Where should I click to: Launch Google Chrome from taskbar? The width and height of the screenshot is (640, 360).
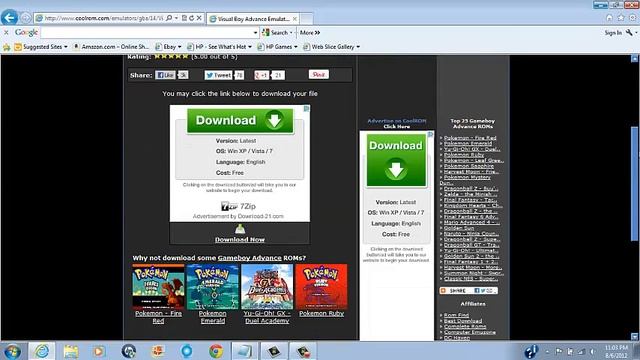click(x=216, y=351)
